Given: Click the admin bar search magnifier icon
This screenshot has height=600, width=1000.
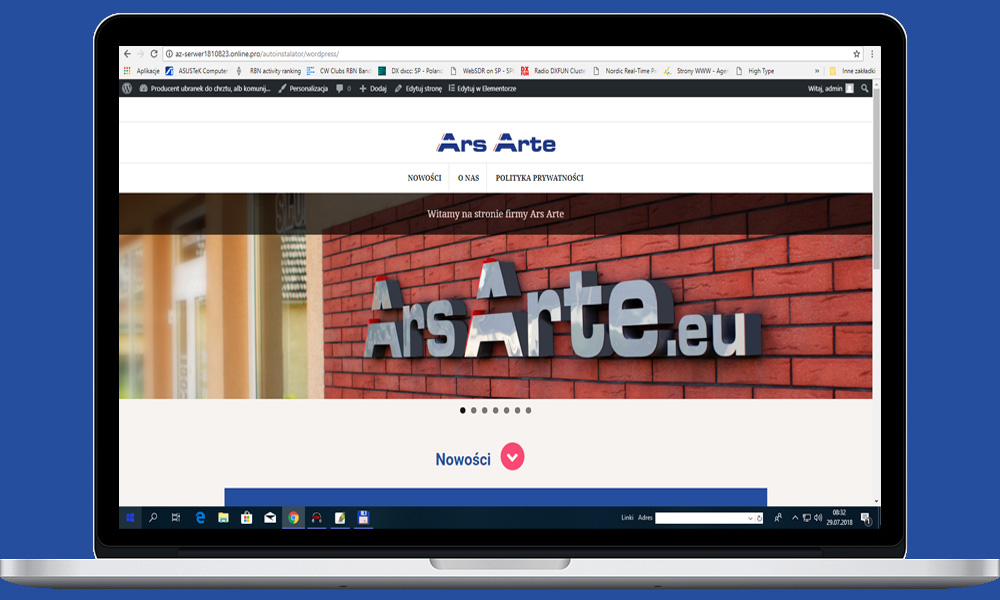Looking at the screenshot, I should 865,89.
